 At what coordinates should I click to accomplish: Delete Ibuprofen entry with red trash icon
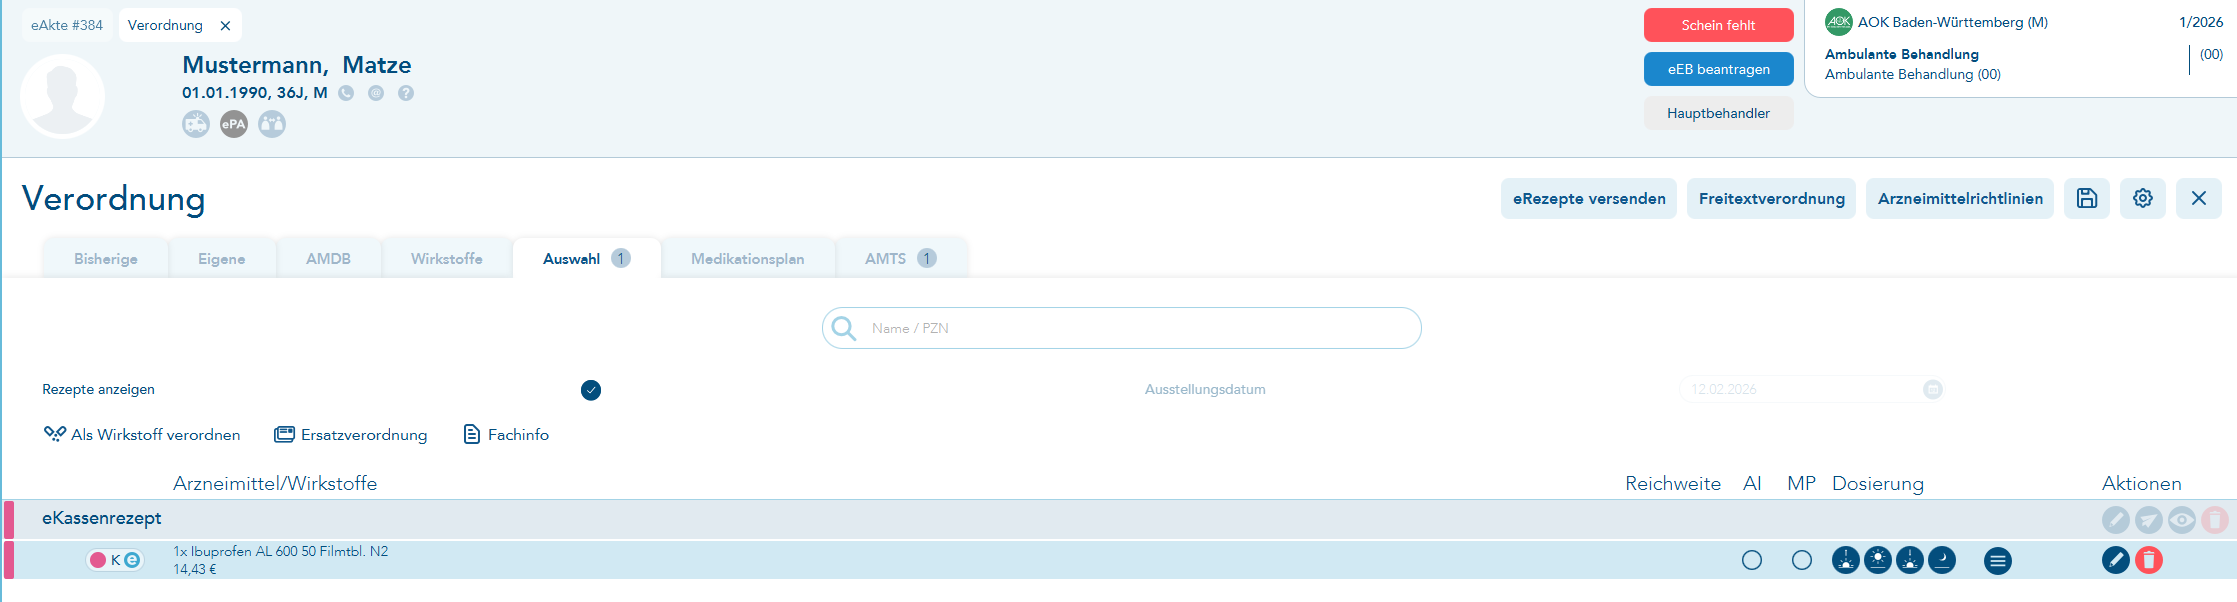tap(2149, 560)
